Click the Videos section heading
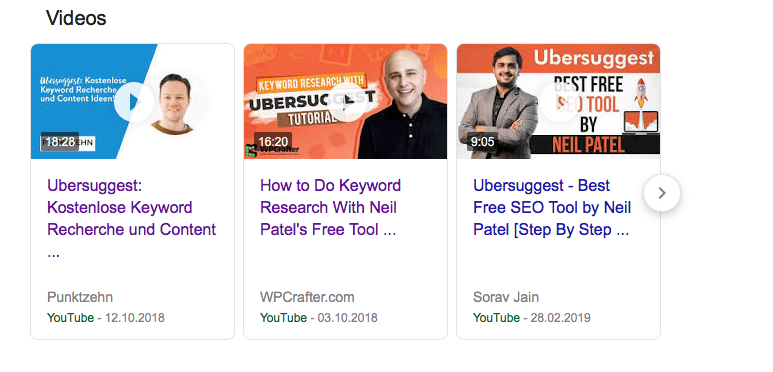Image resolution: width=773 pixels, height=372 pixels. point(76,19)
